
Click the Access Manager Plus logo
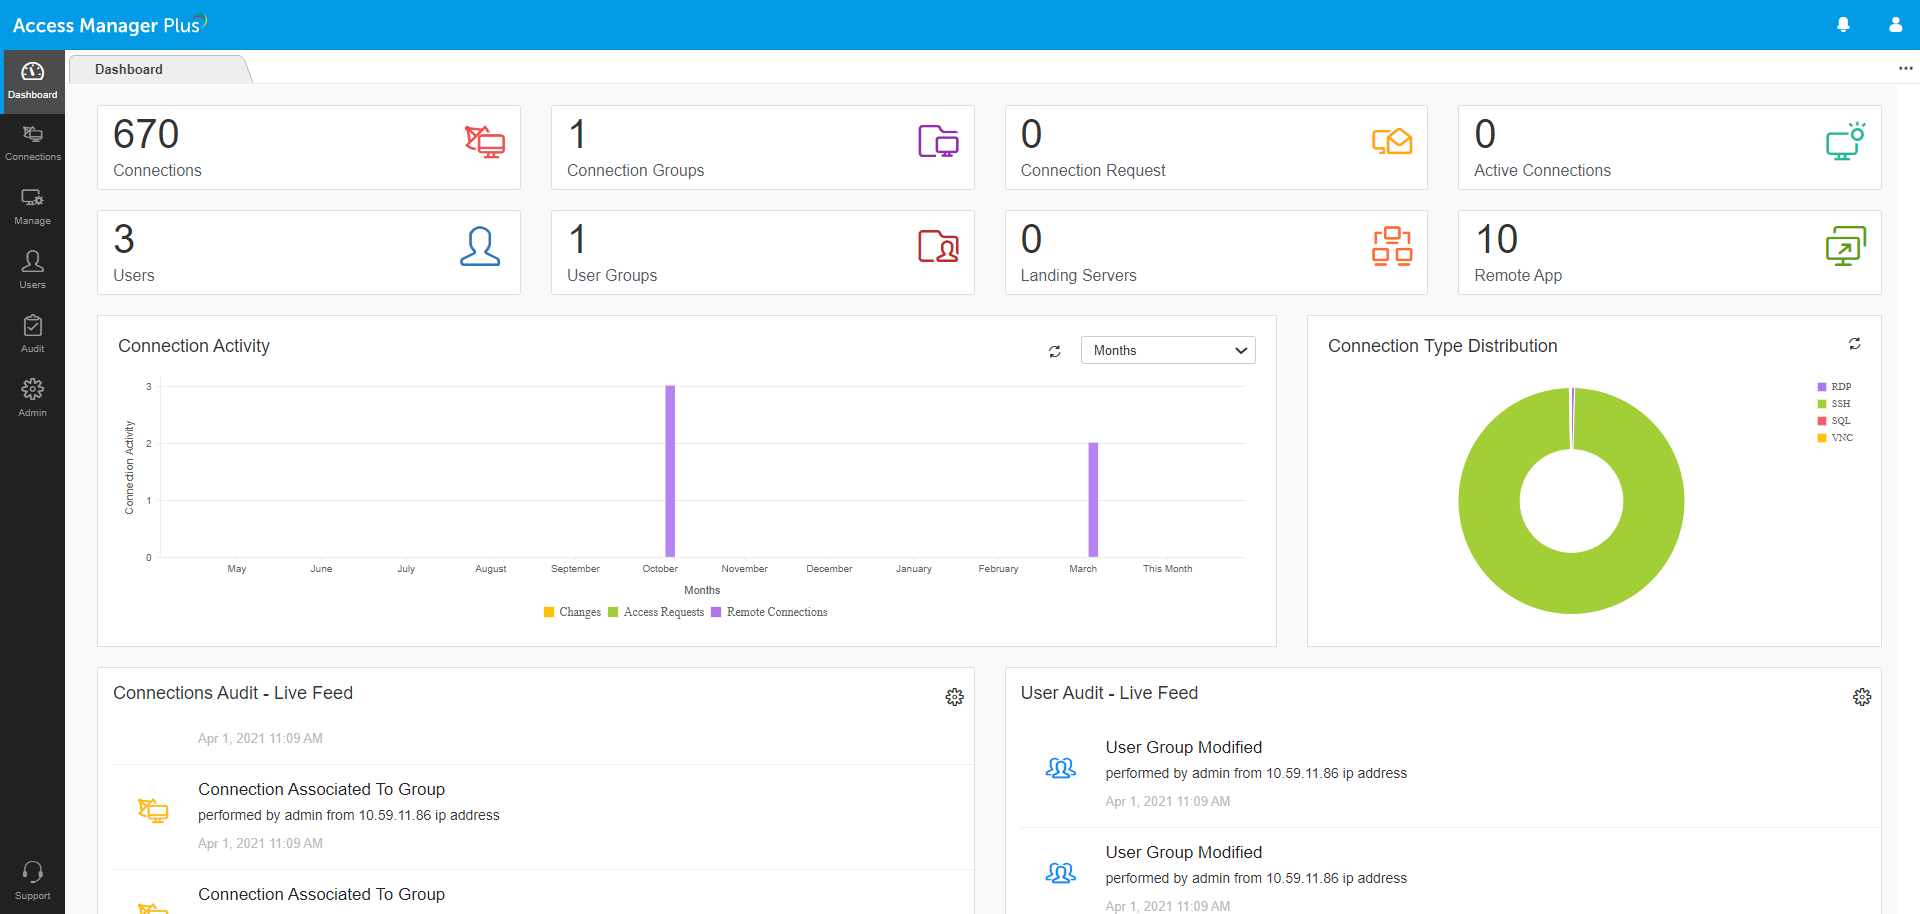coord(103,24)
